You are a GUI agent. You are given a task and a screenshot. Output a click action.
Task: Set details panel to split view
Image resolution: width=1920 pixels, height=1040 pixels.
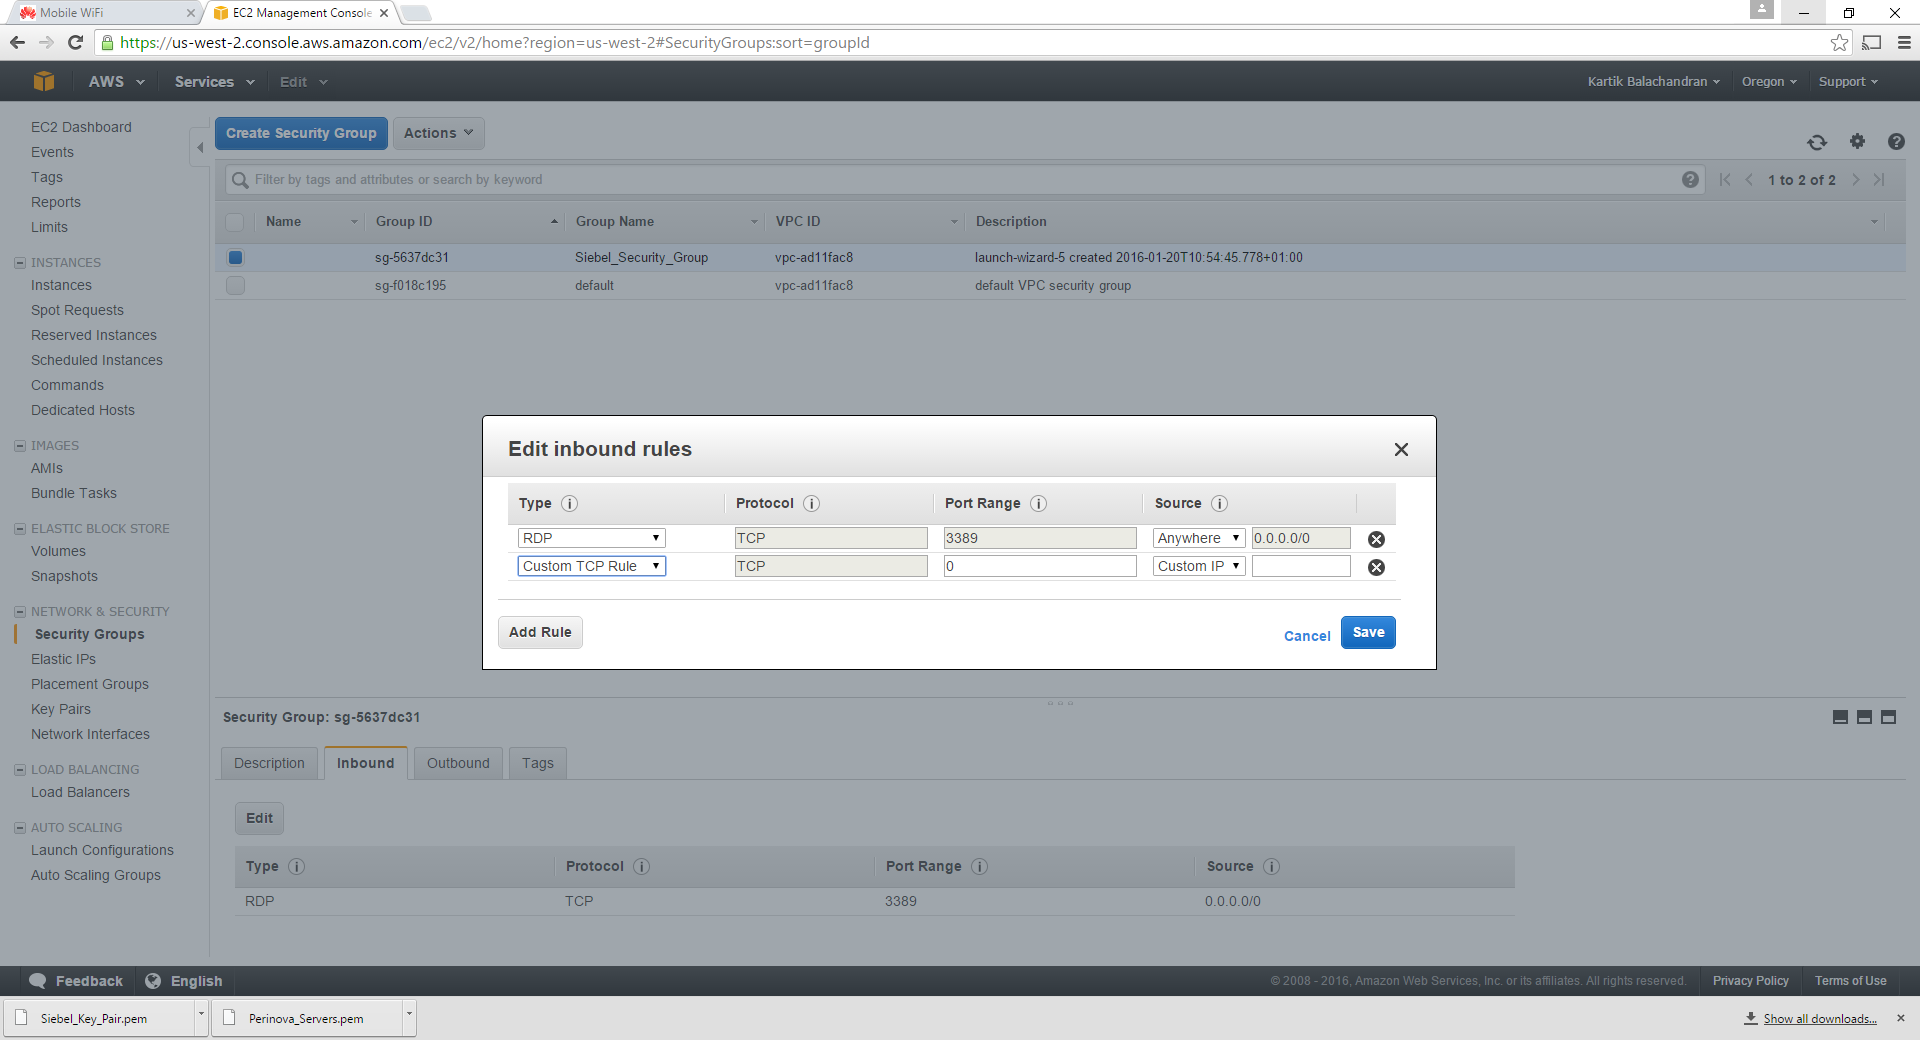tap(1864, 717)
